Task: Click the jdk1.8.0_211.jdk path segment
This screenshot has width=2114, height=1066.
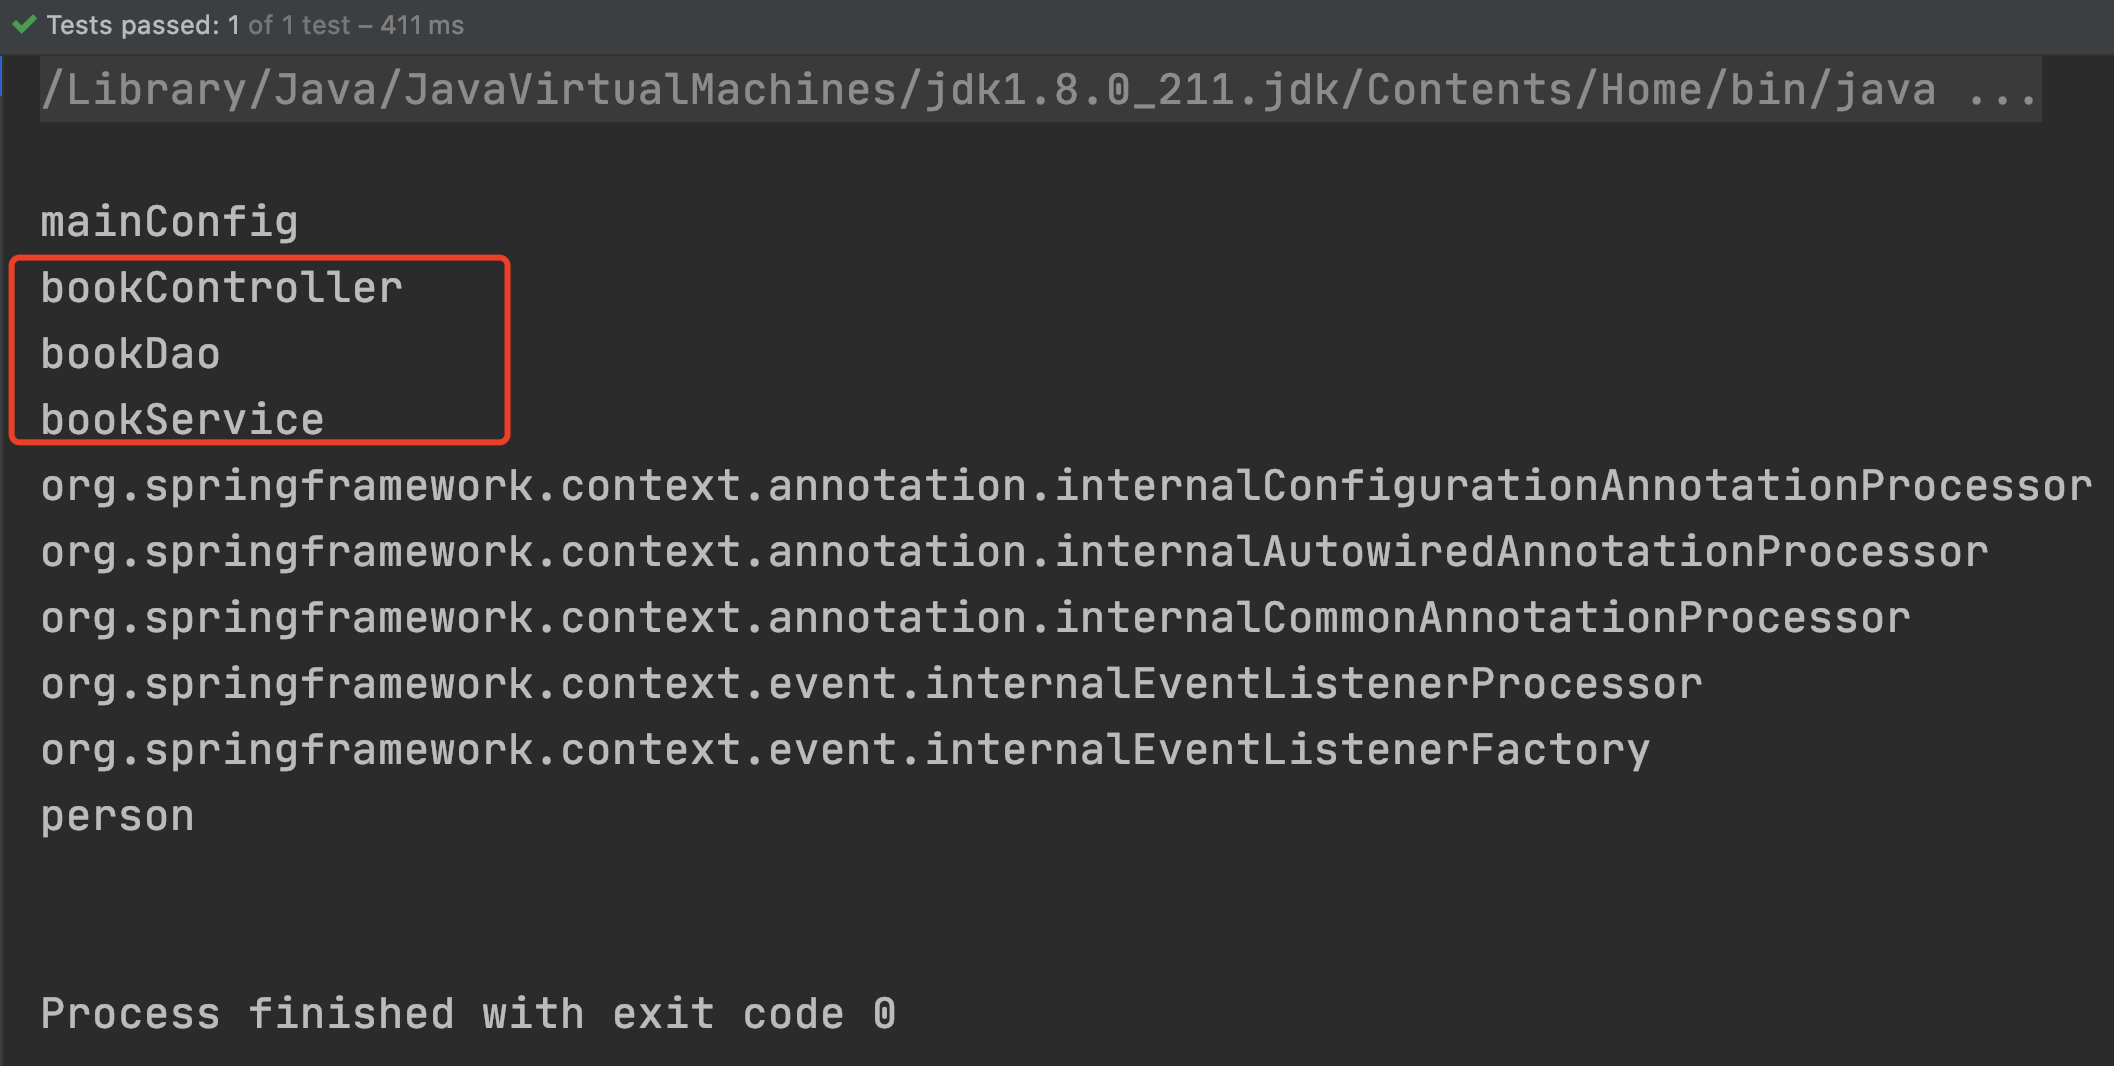Action: point(1132,90)
